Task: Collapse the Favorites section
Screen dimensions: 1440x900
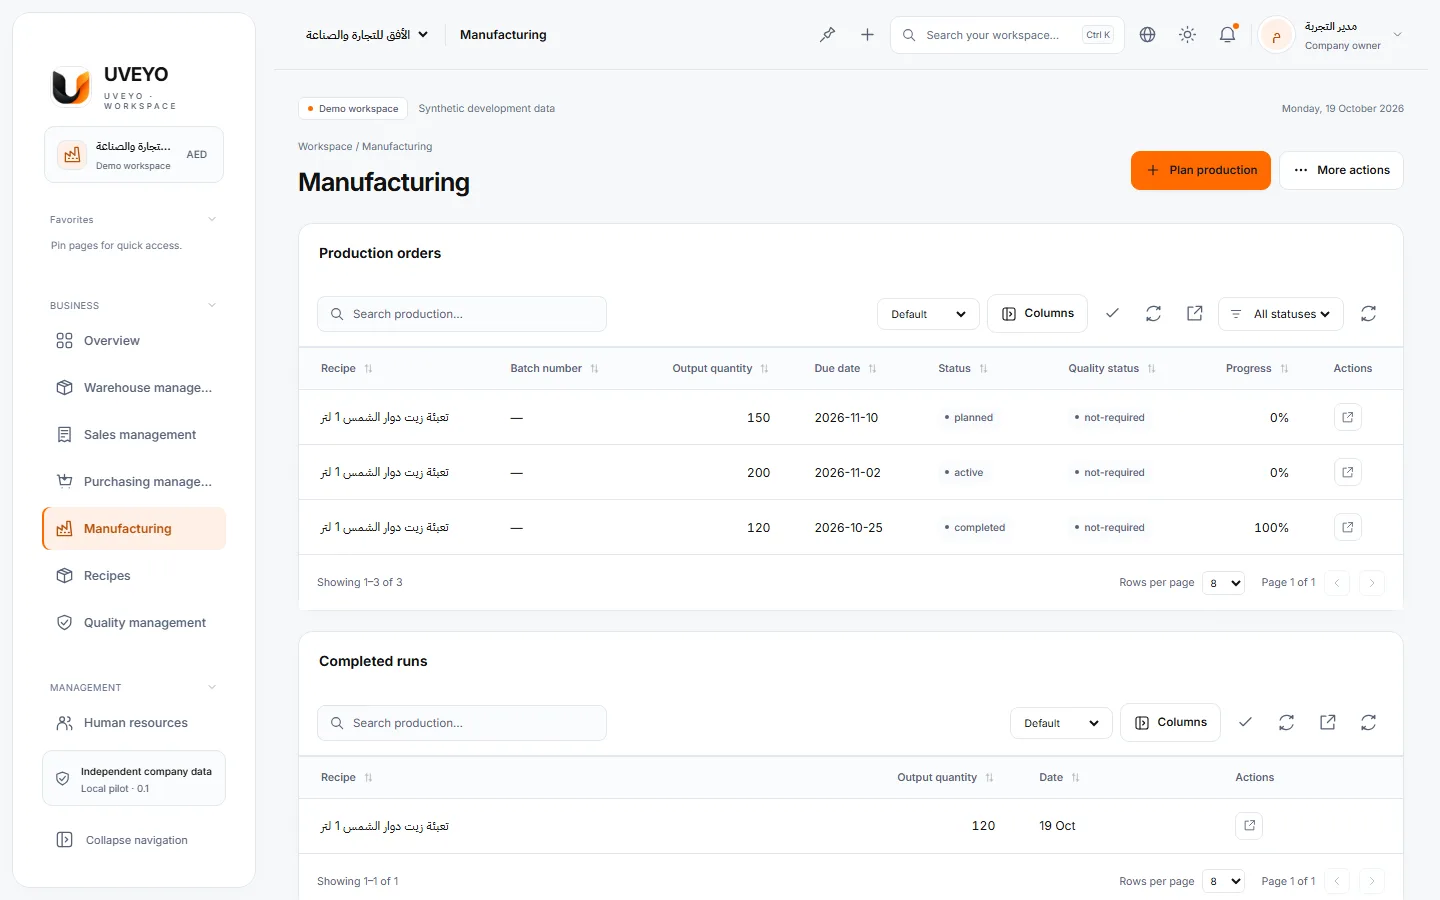Action: [x=211, y=219]
